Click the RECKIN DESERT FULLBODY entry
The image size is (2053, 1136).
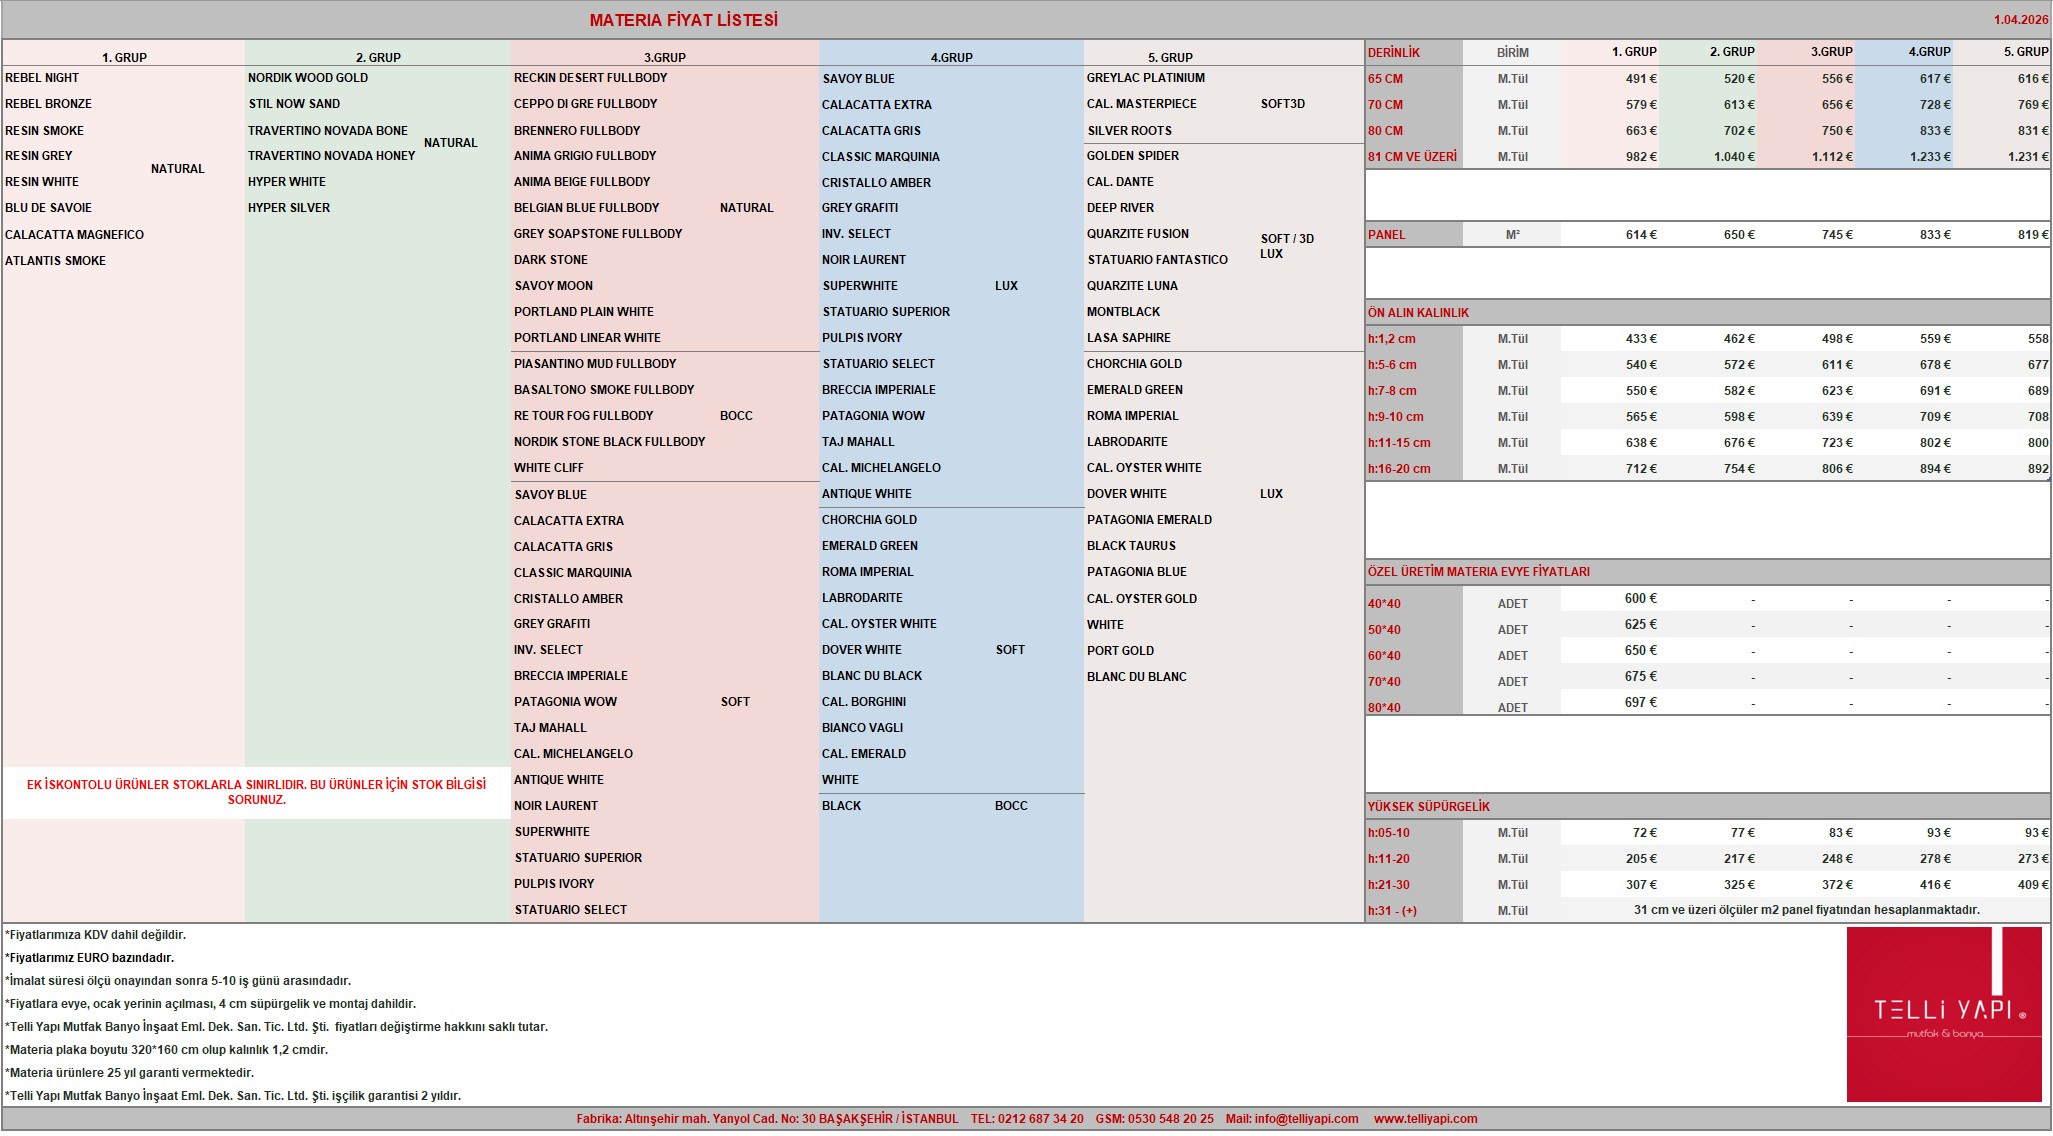tap(590, 78)
